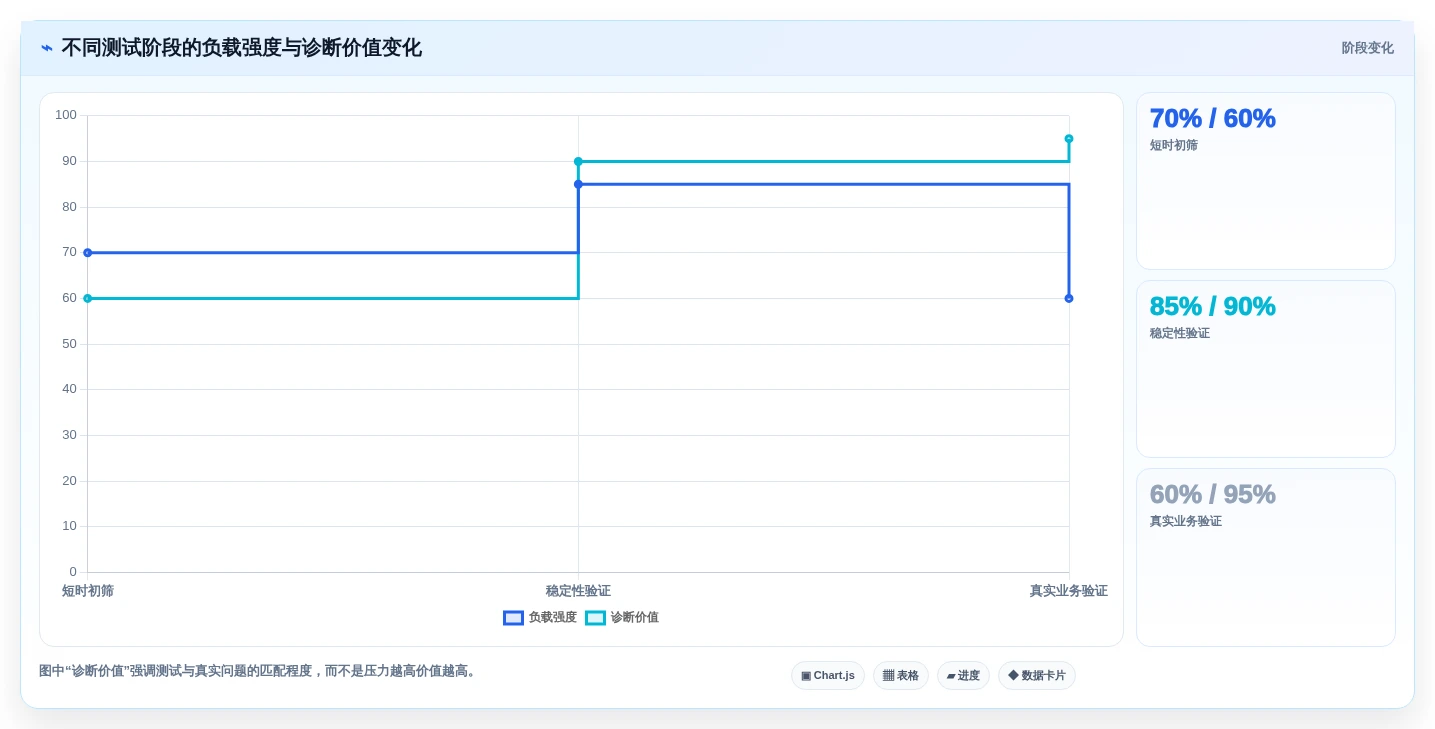Screen dimensions: 1435x729
Task: Click the 0 y-axis tick label
Action: (x=73, y=572)
